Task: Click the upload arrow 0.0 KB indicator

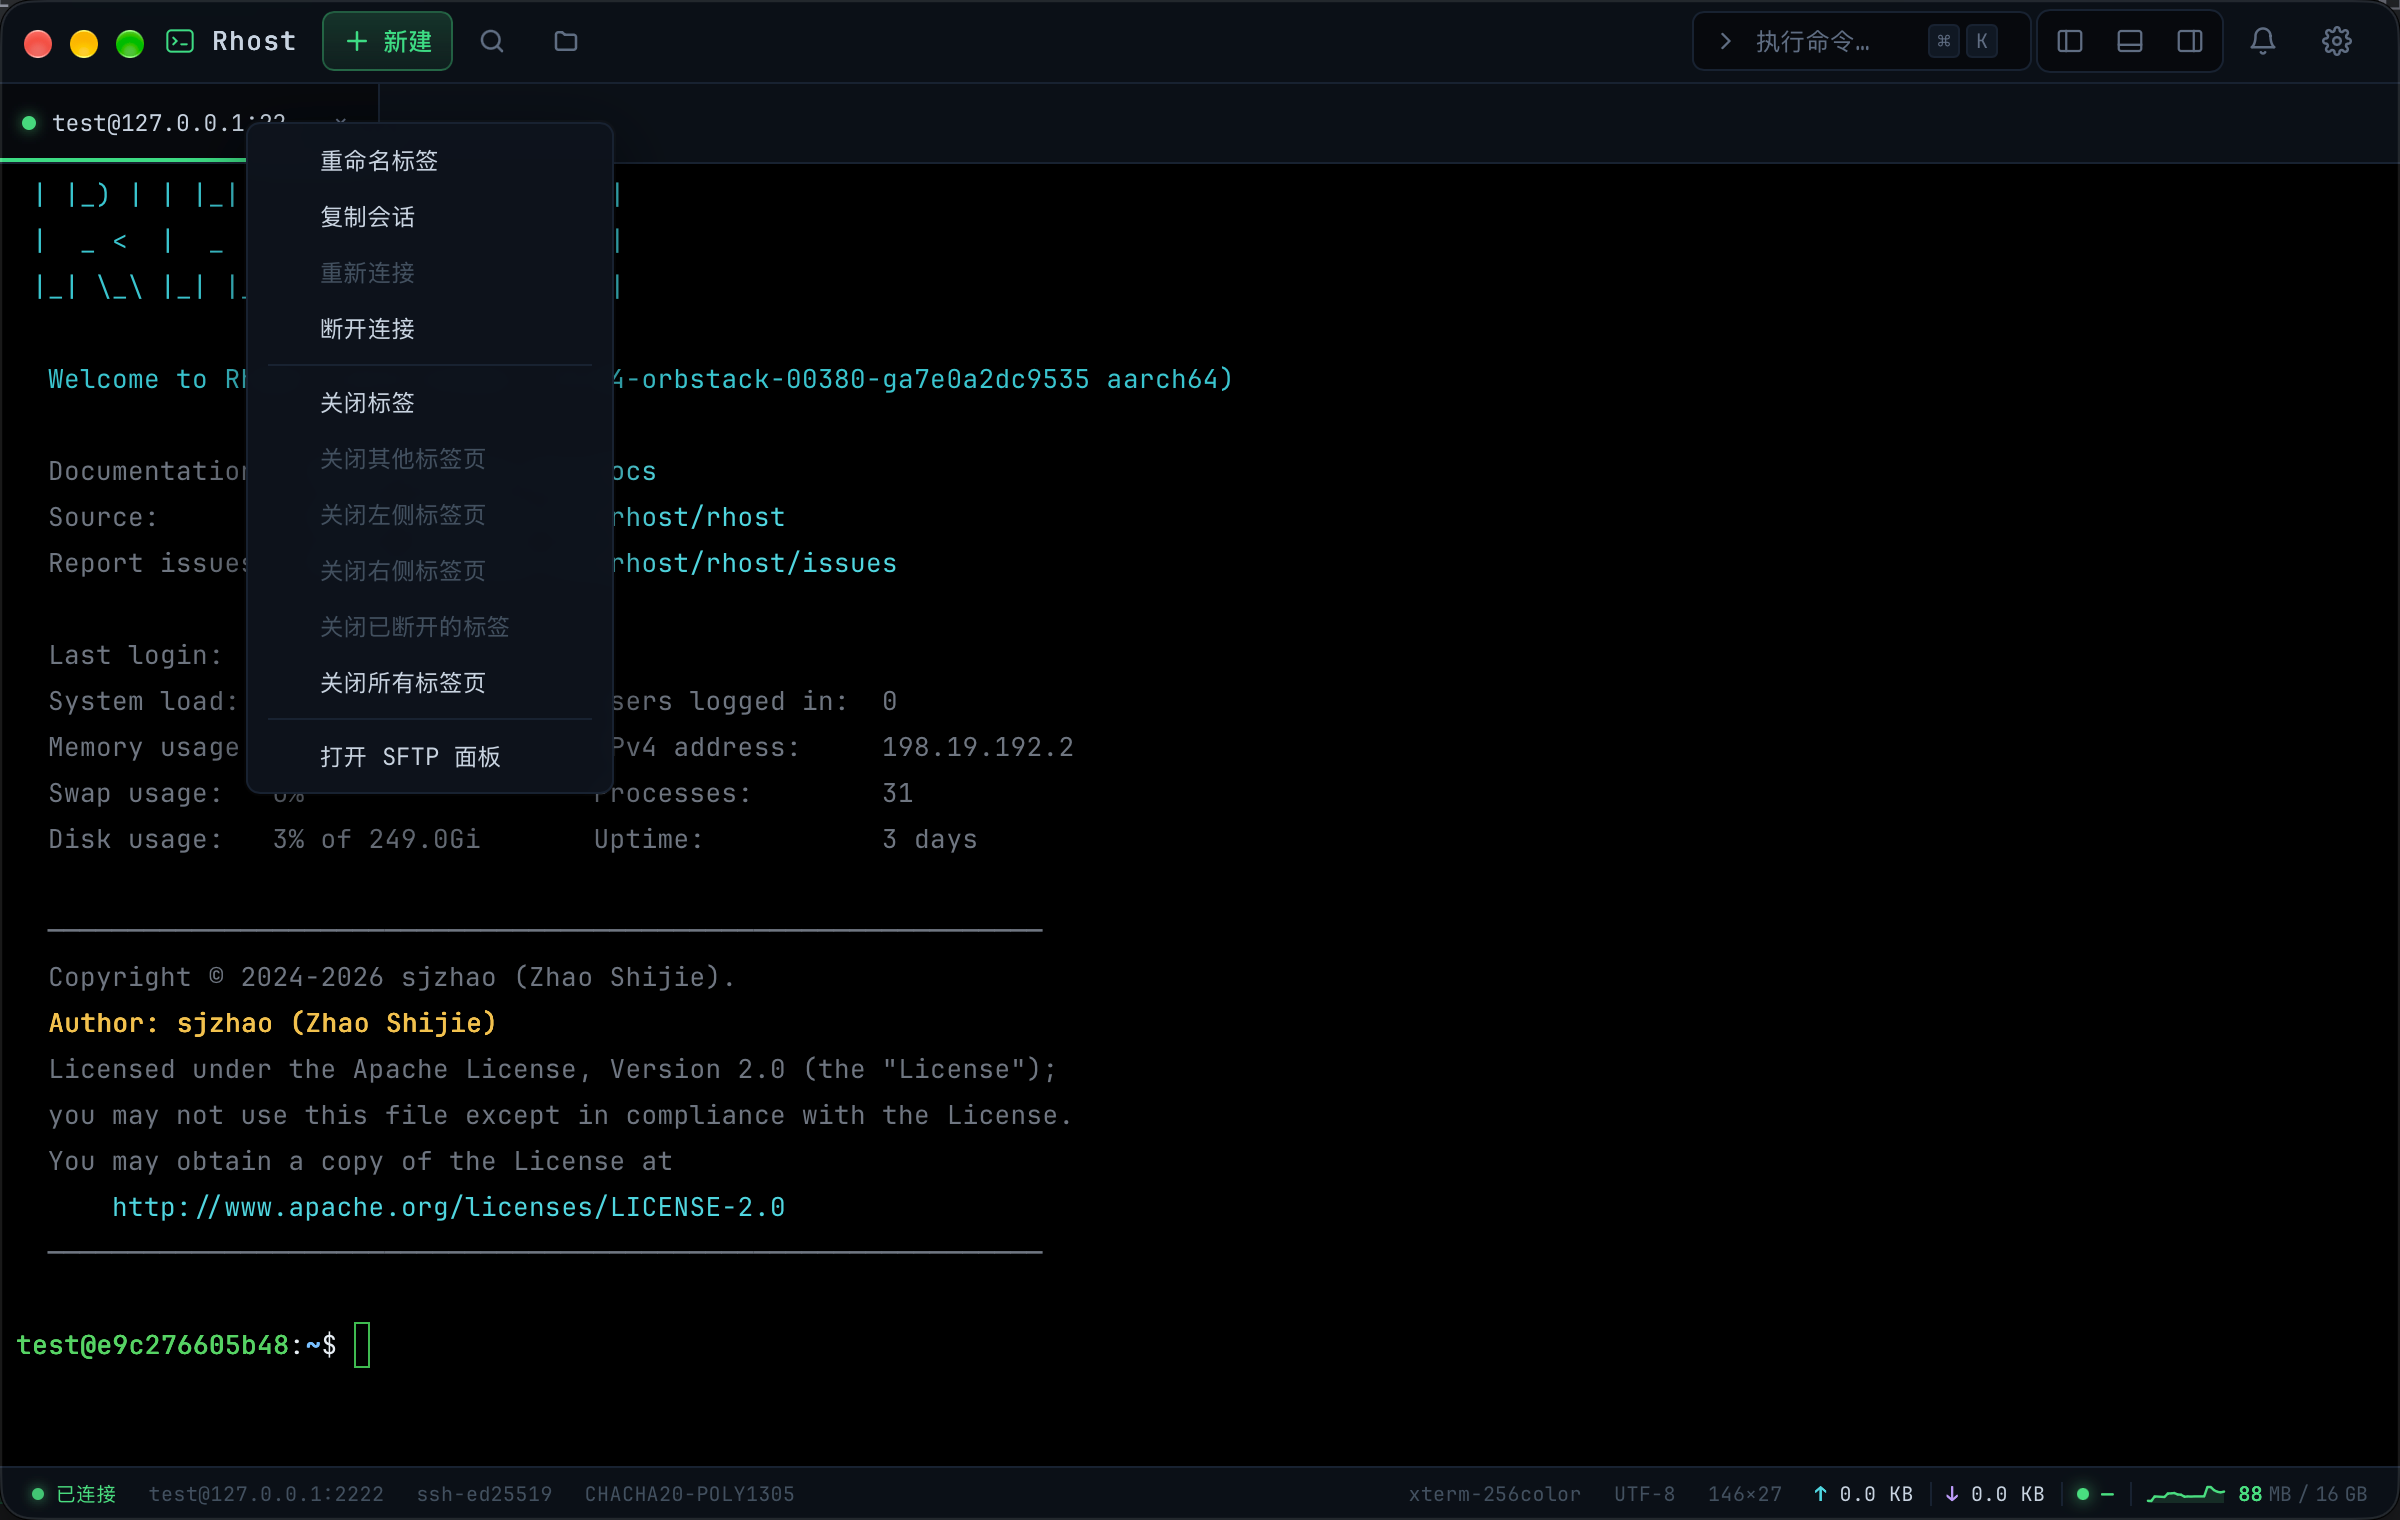Action: click(1863, 1494)
